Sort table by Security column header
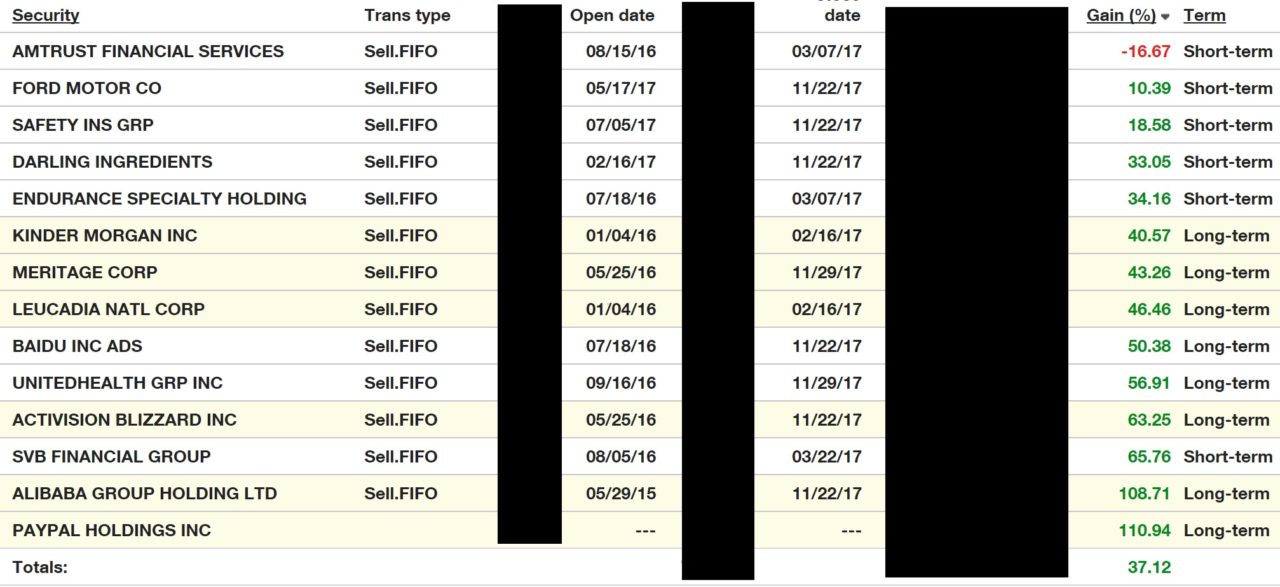 (46, 16)
